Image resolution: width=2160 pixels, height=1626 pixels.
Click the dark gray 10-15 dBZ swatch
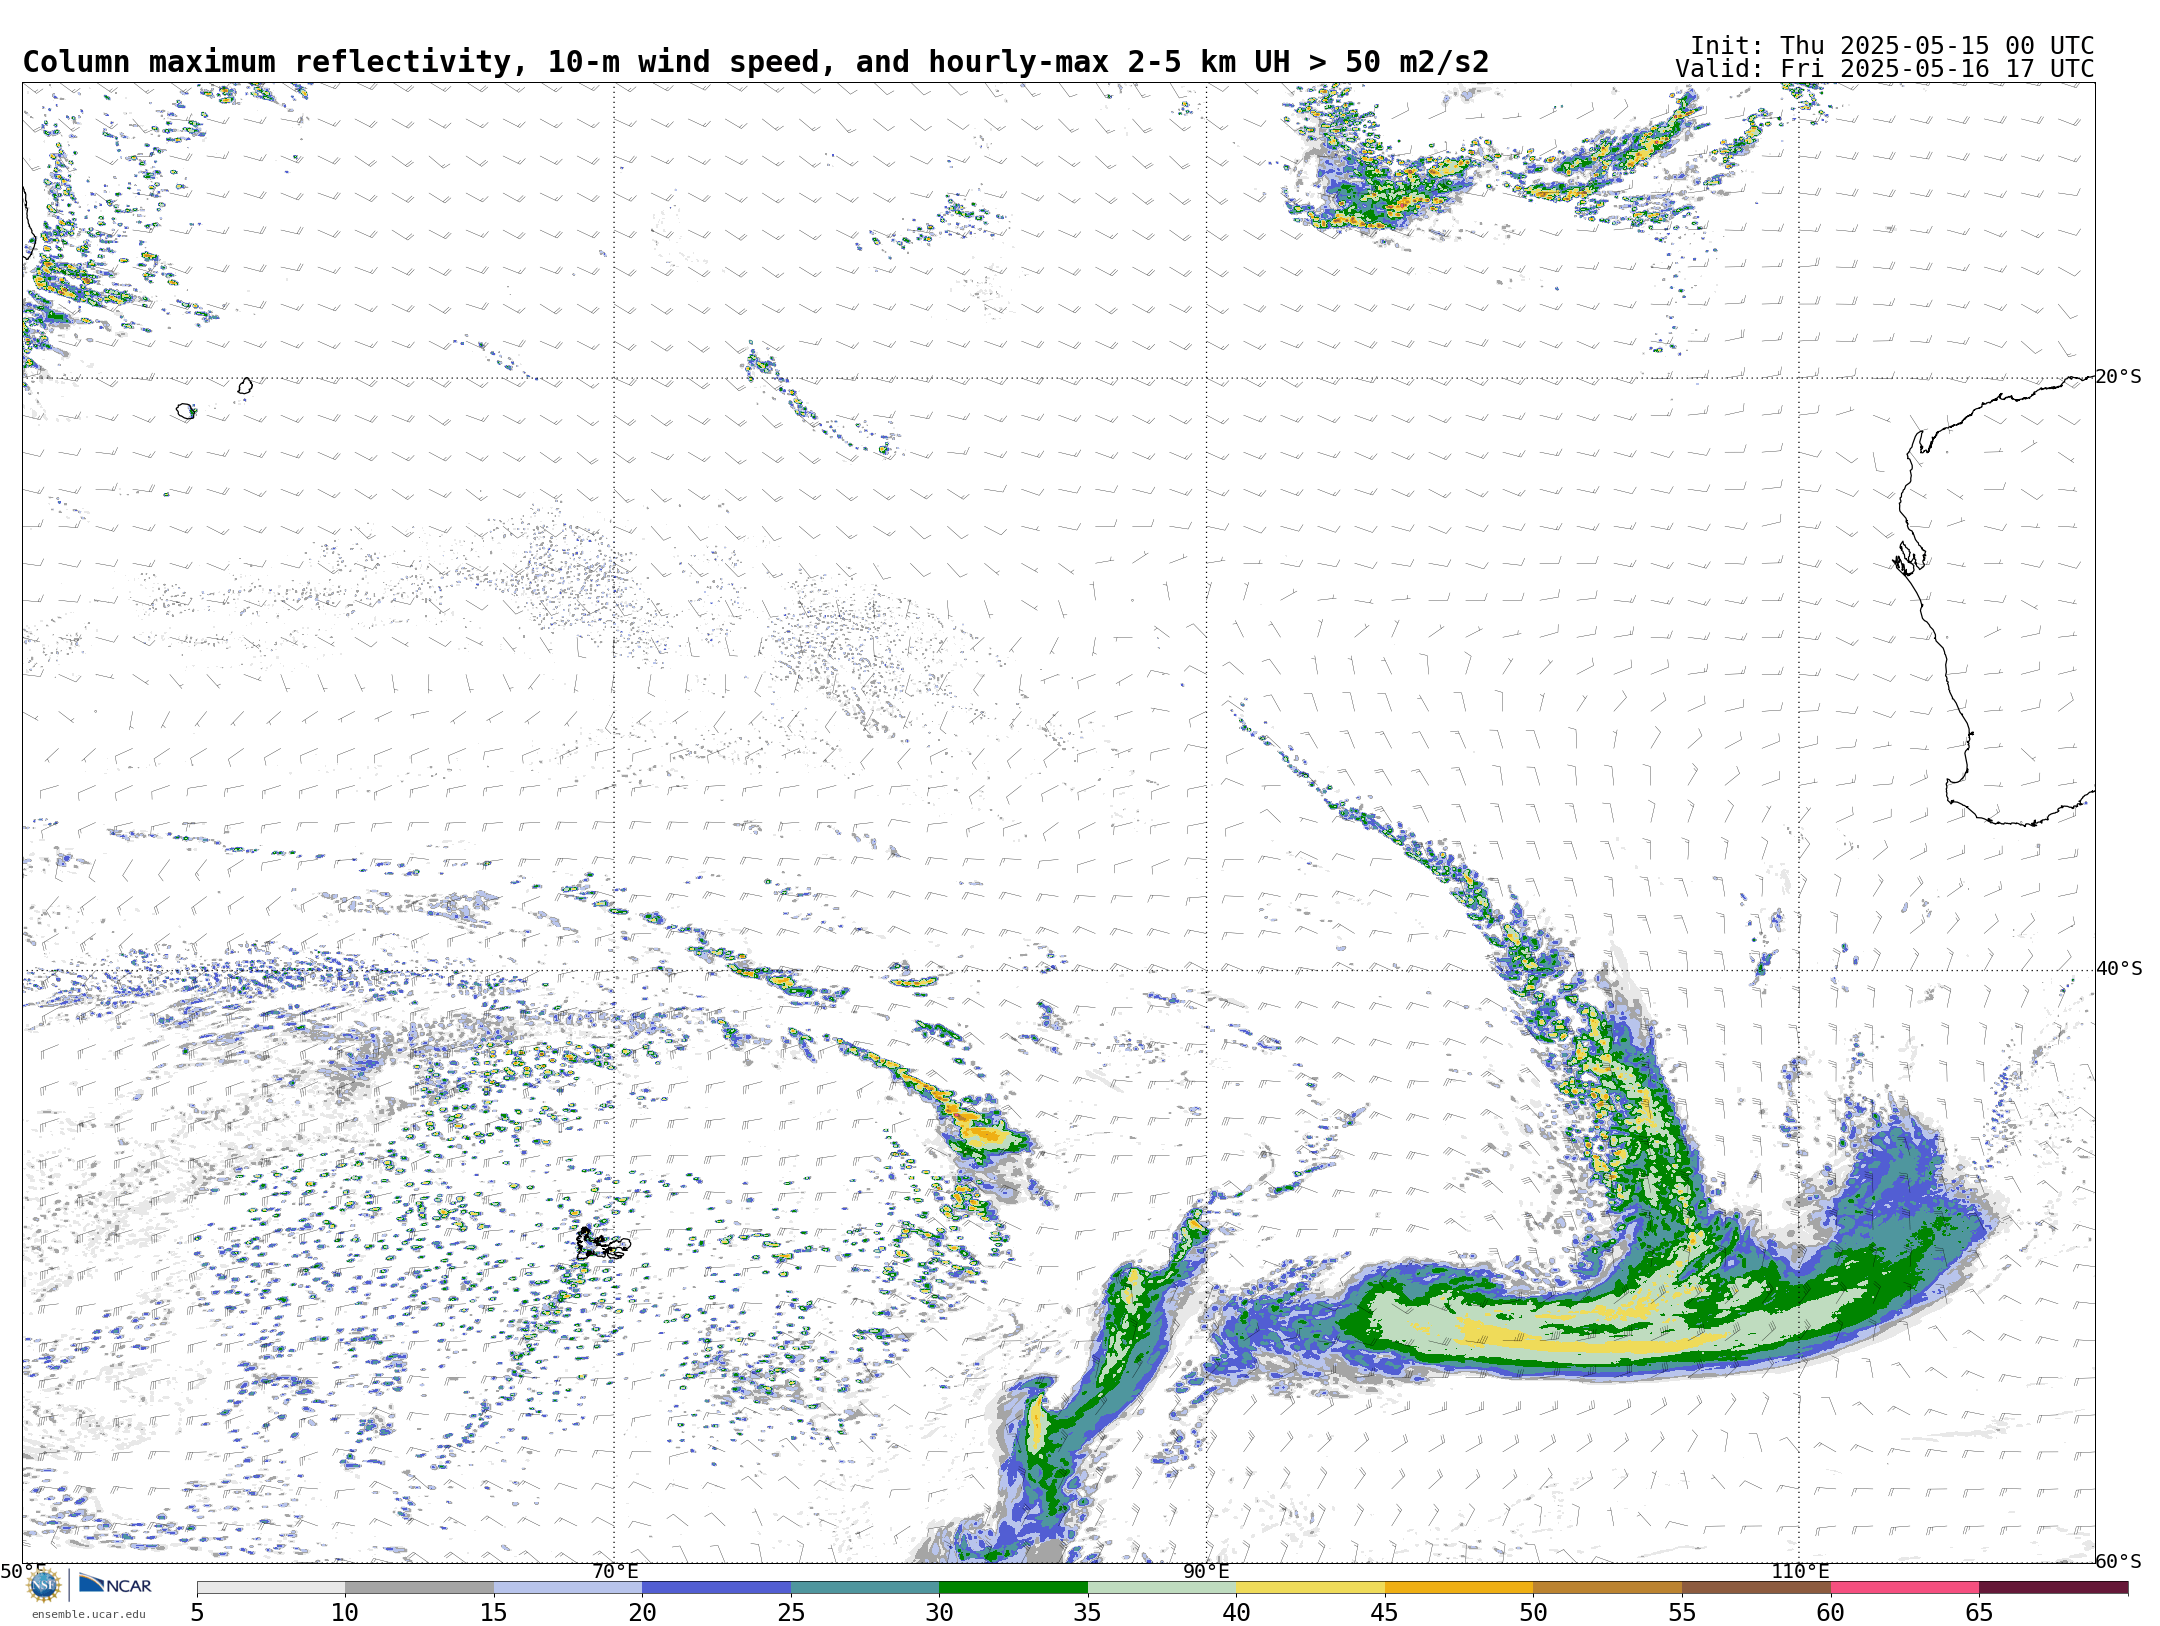click(419, 1587)
